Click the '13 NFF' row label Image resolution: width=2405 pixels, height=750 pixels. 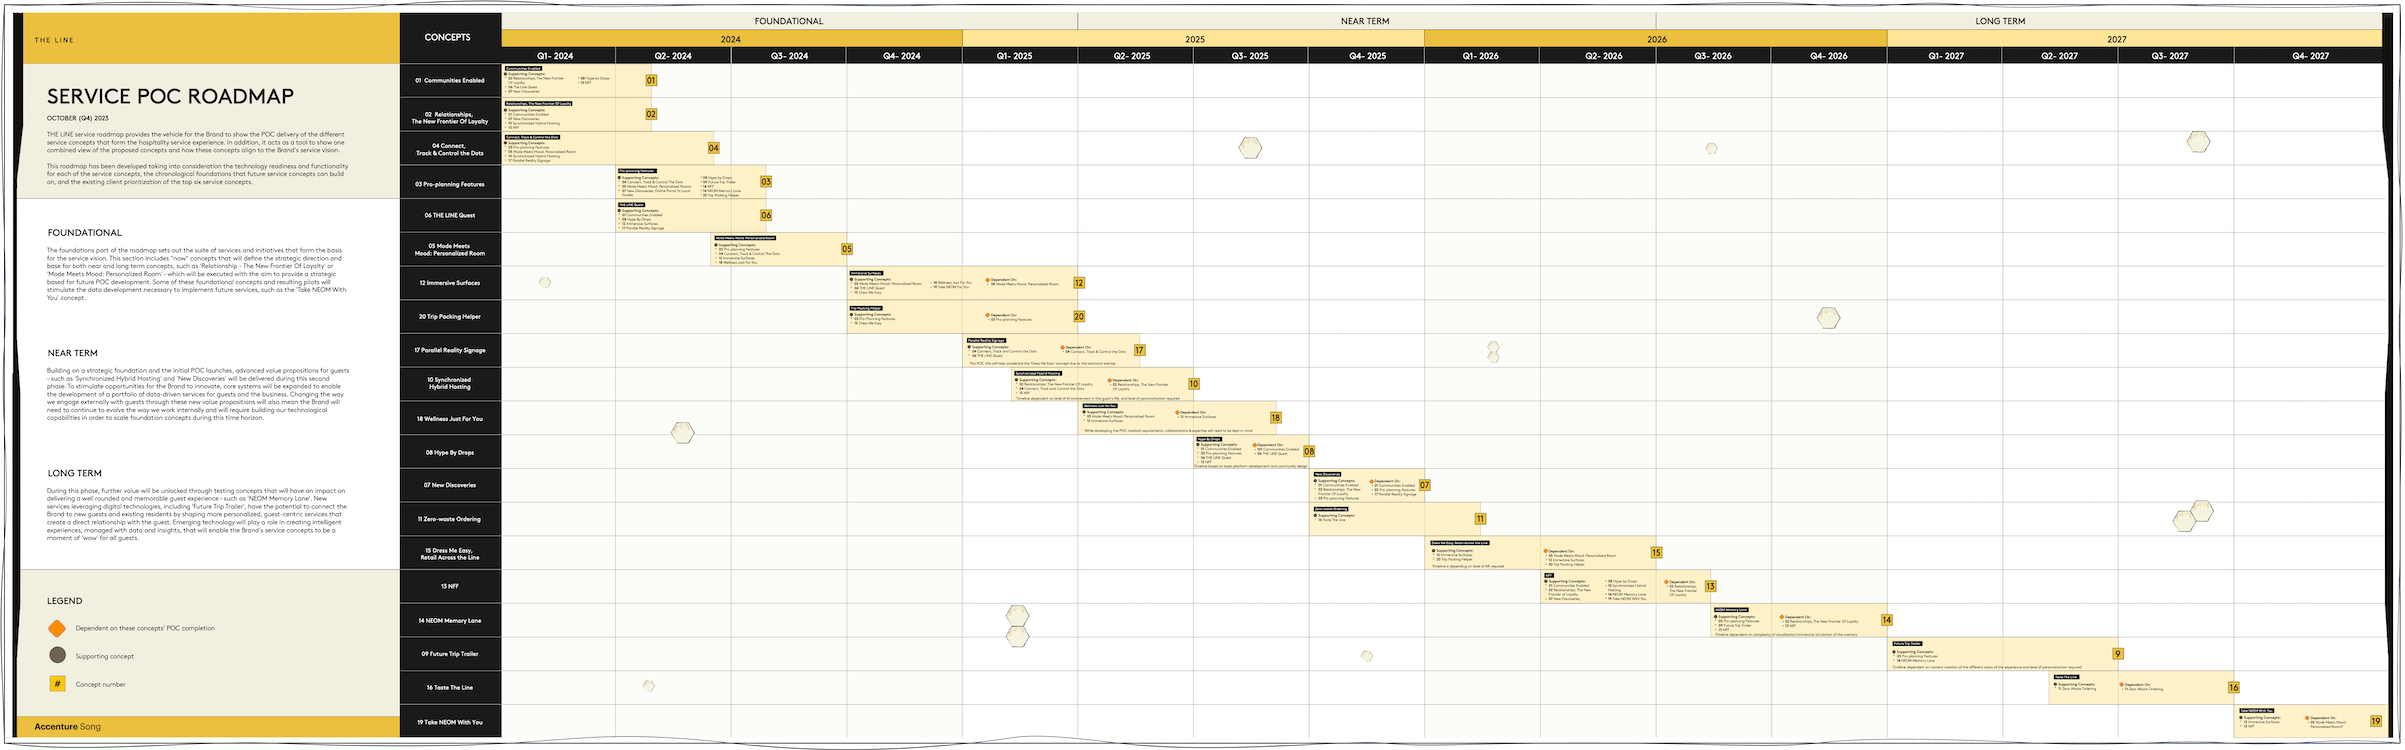coord(450,586)
